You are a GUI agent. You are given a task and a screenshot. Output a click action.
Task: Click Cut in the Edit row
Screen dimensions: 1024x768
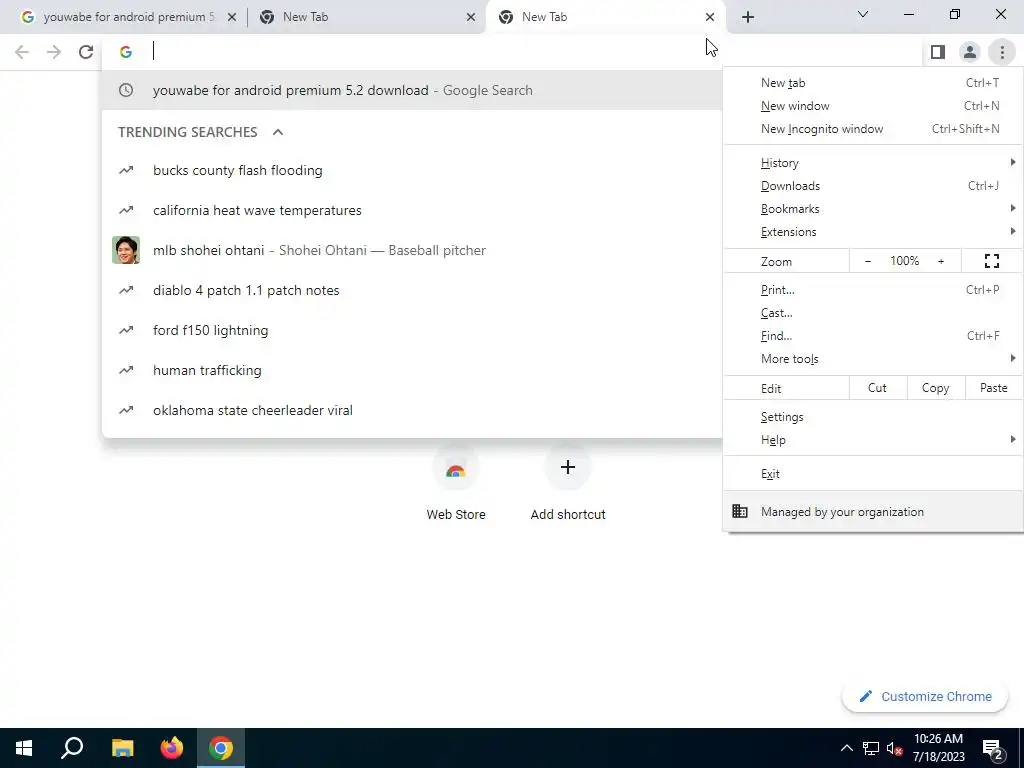pyautogui.click(x=878, y=388)
